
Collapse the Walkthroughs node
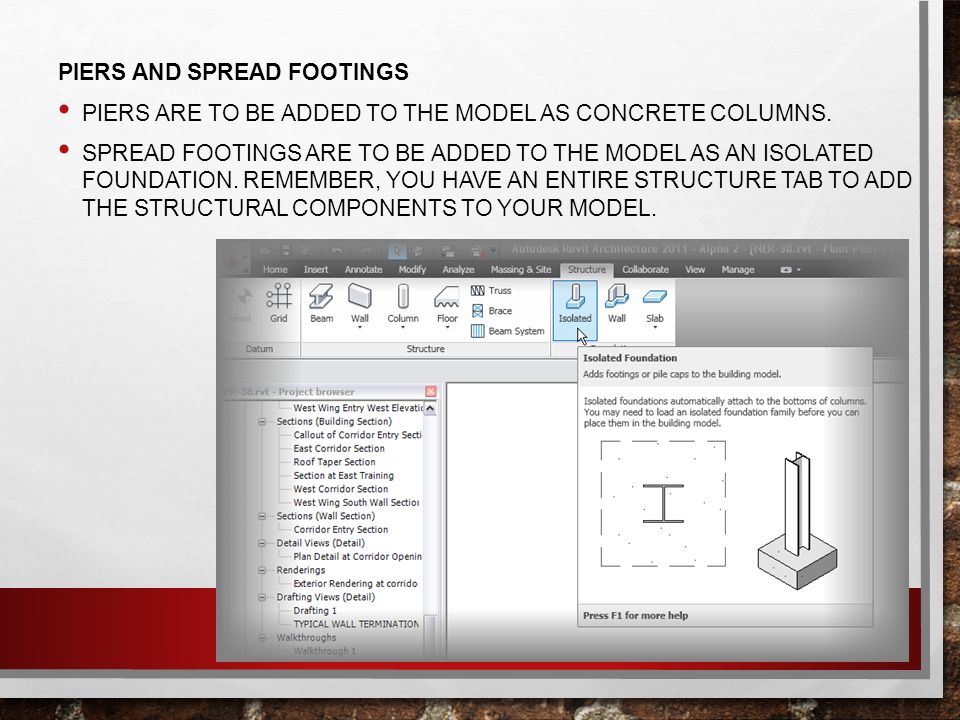(262, 637)
